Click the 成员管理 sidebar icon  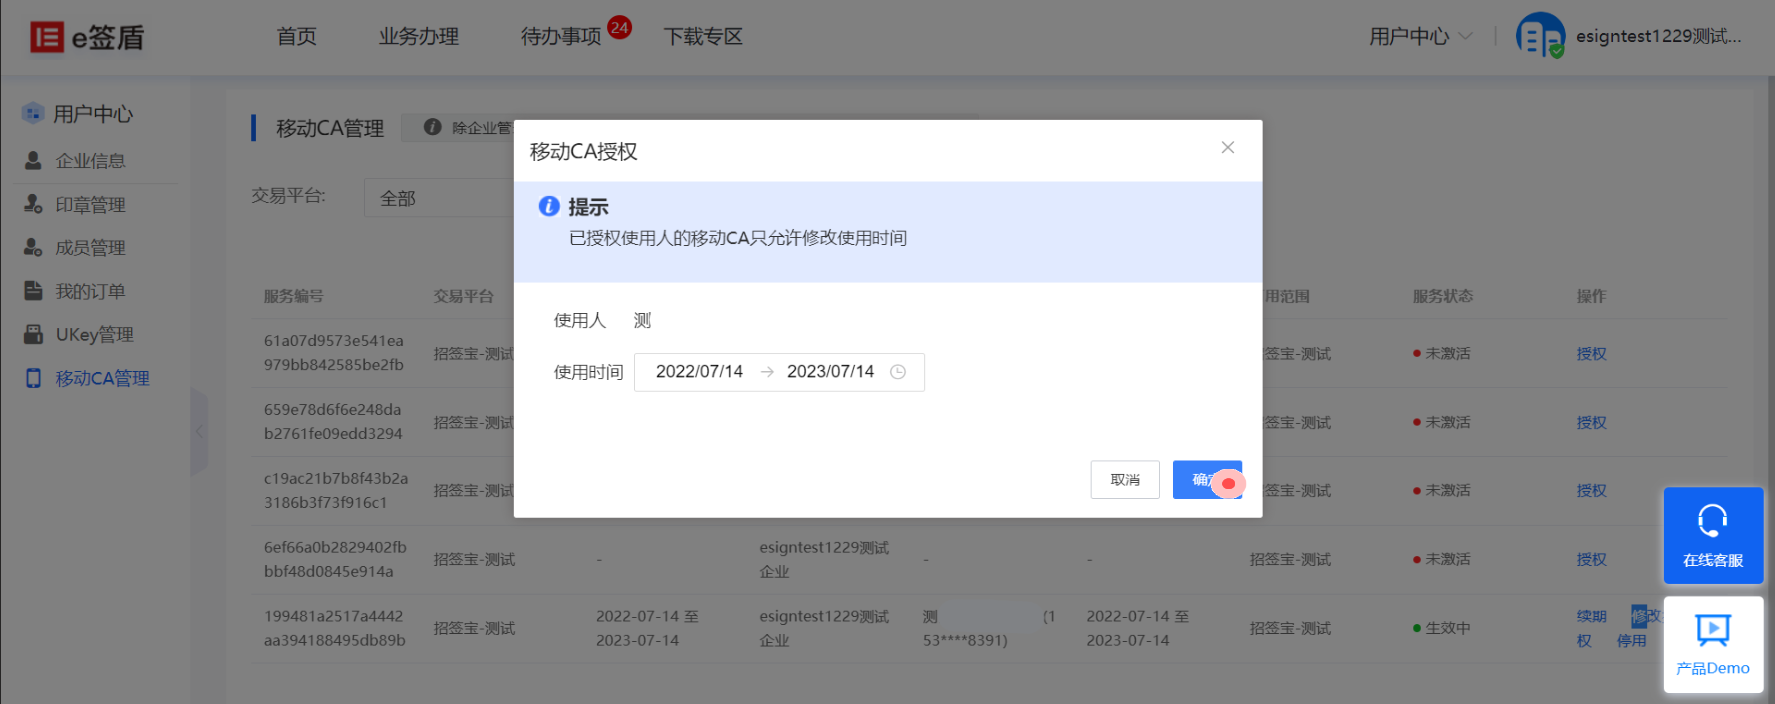pos(33,247)
